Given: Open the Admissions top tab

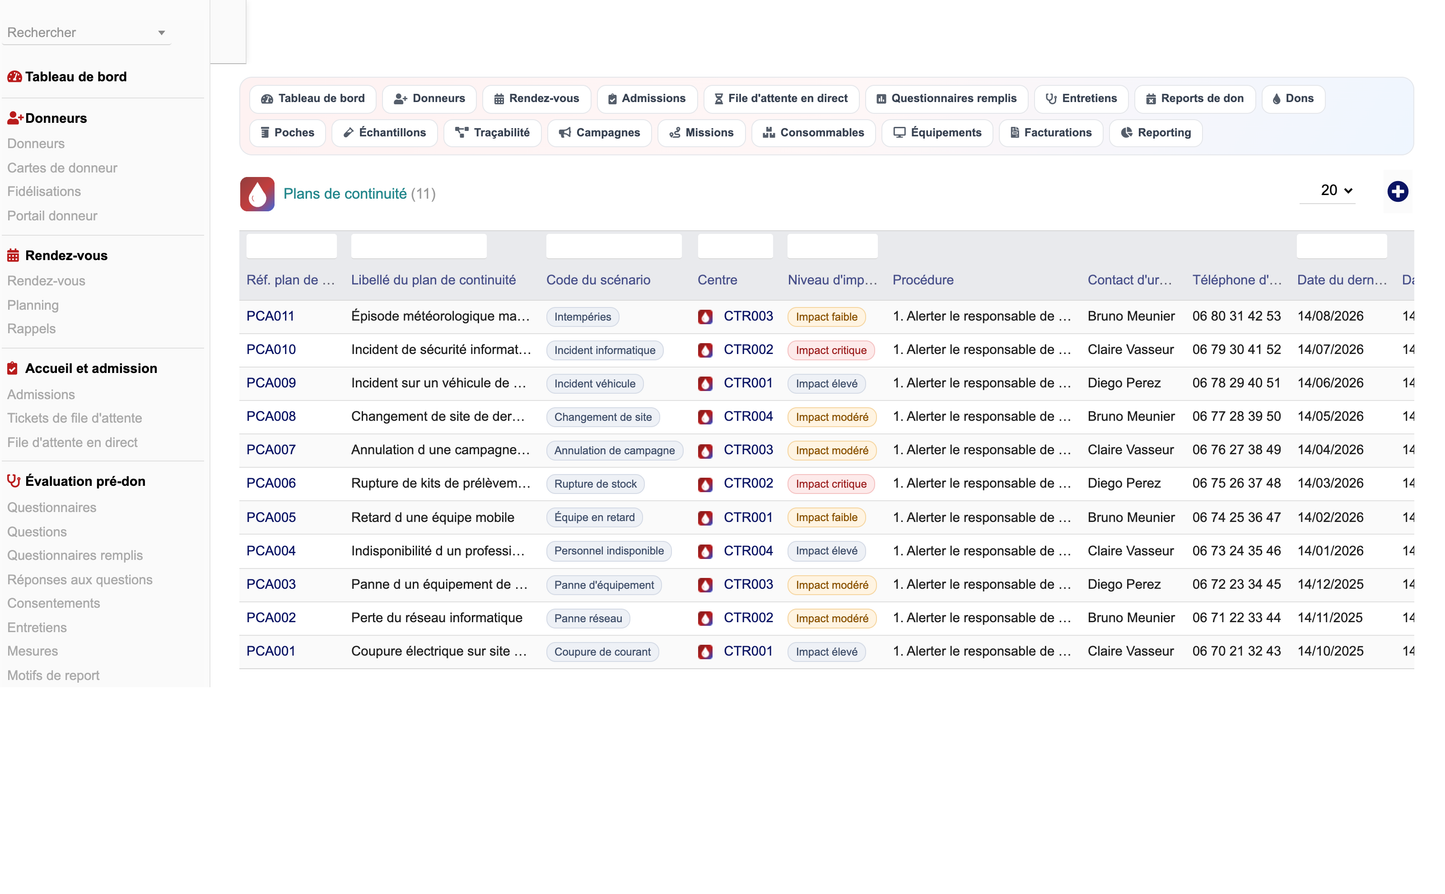Looking at the screenshot, I should click(x=647, y=99).
